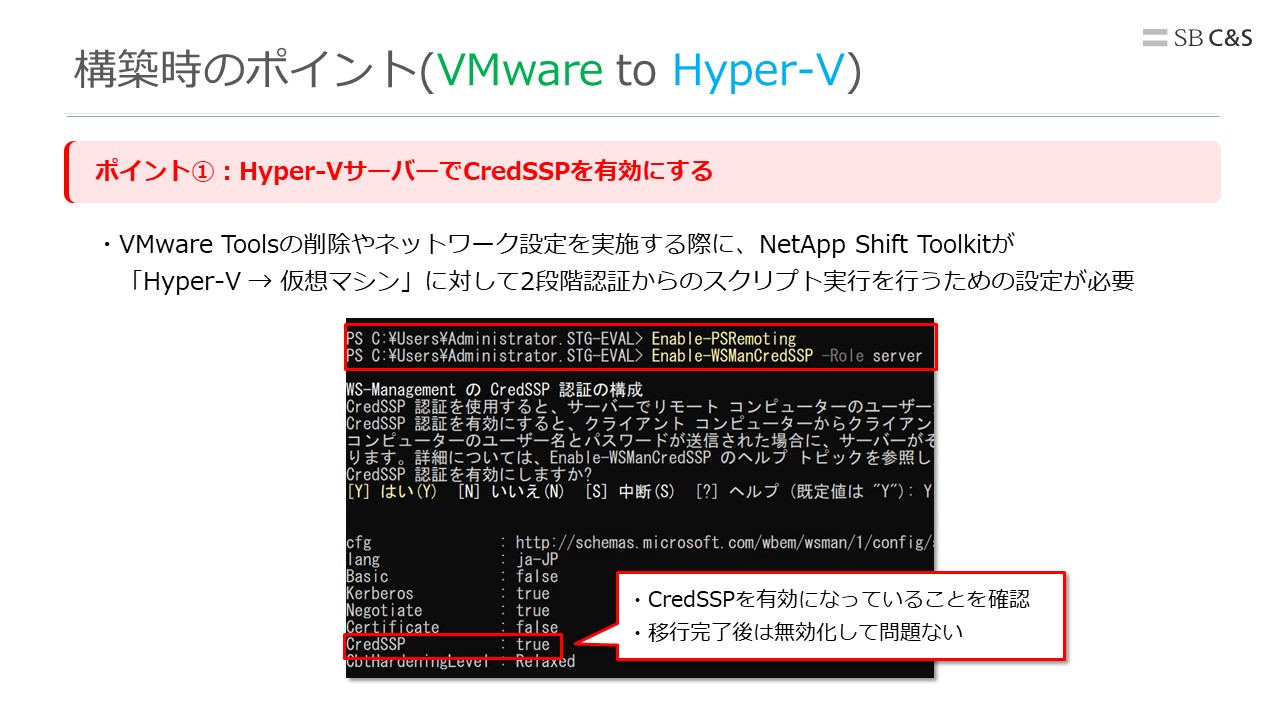Click the Enable-PSRemoting command text
The image size is (1280, 720).
click(x=724, y=338)
